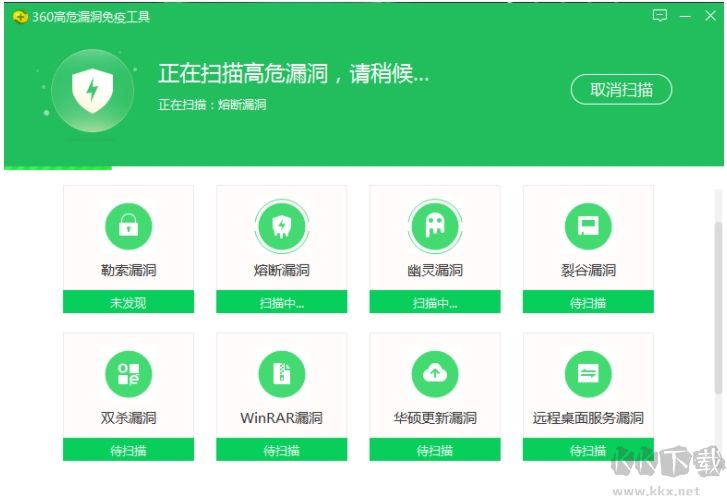Click the 远程桌面服务漏洞 label text
Viewport: 727px width, 498px height.
point(588,418)
